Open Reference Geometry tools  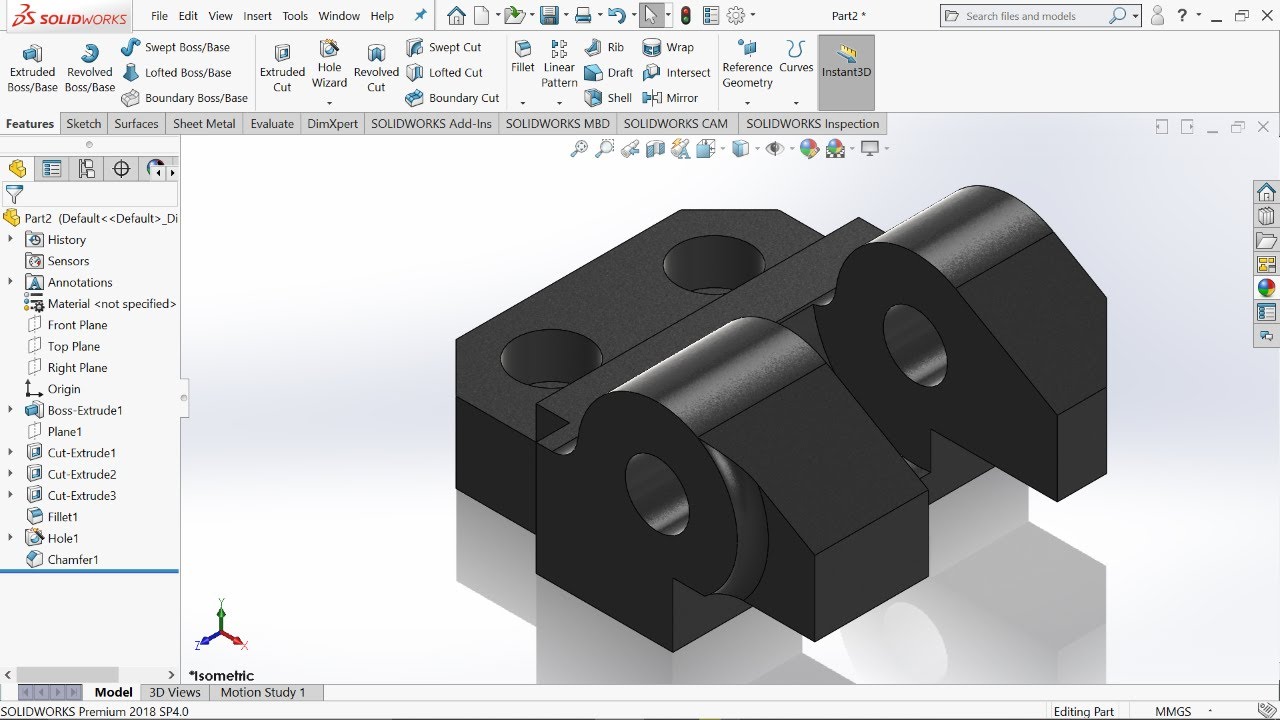coord(747,64)
